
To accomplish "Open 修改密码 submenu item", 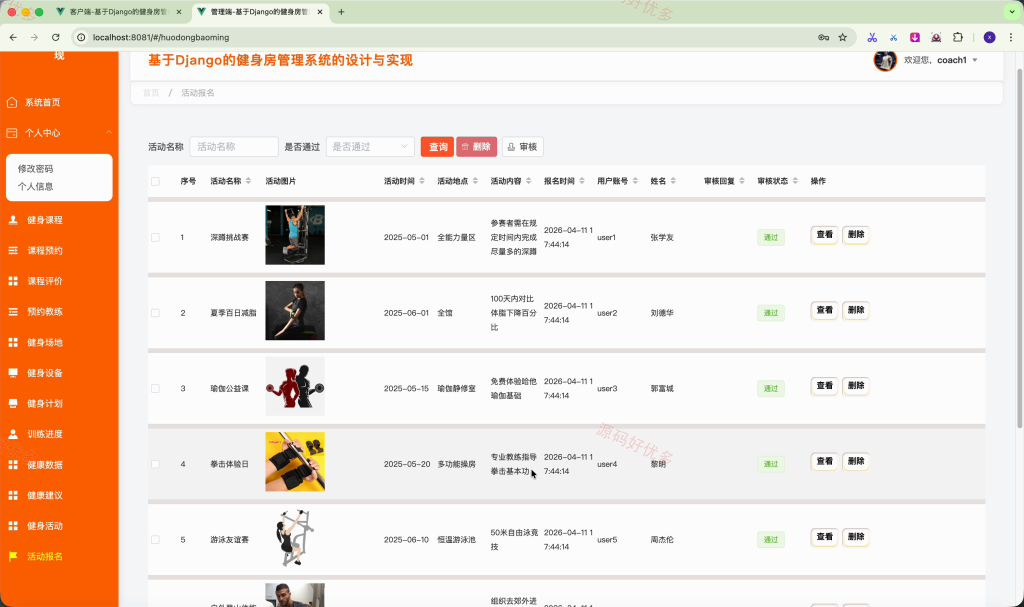I will coord(35,169).
